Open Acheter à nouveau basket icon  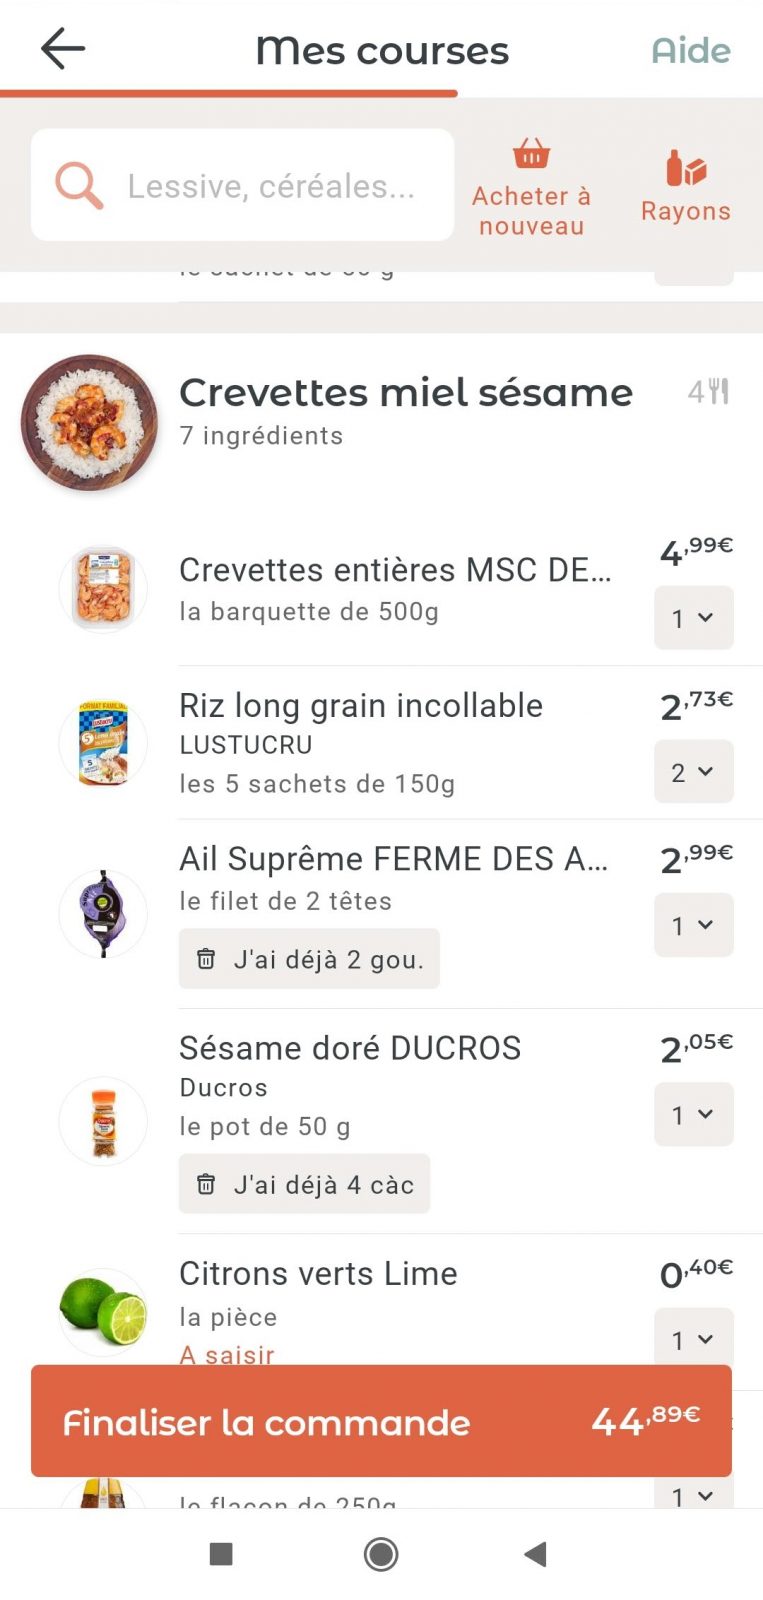pyautogui.click(x=531, y=154)
